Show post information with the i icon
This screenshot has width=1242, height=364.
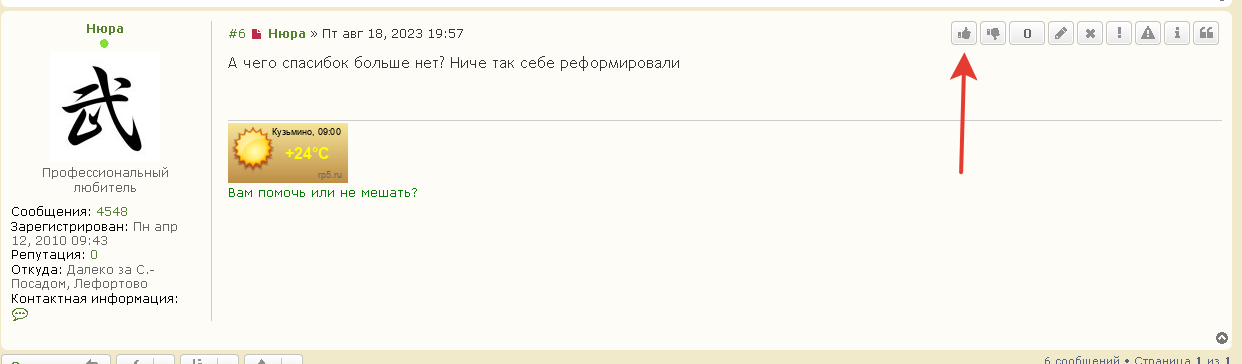[x=1177, y=33]
